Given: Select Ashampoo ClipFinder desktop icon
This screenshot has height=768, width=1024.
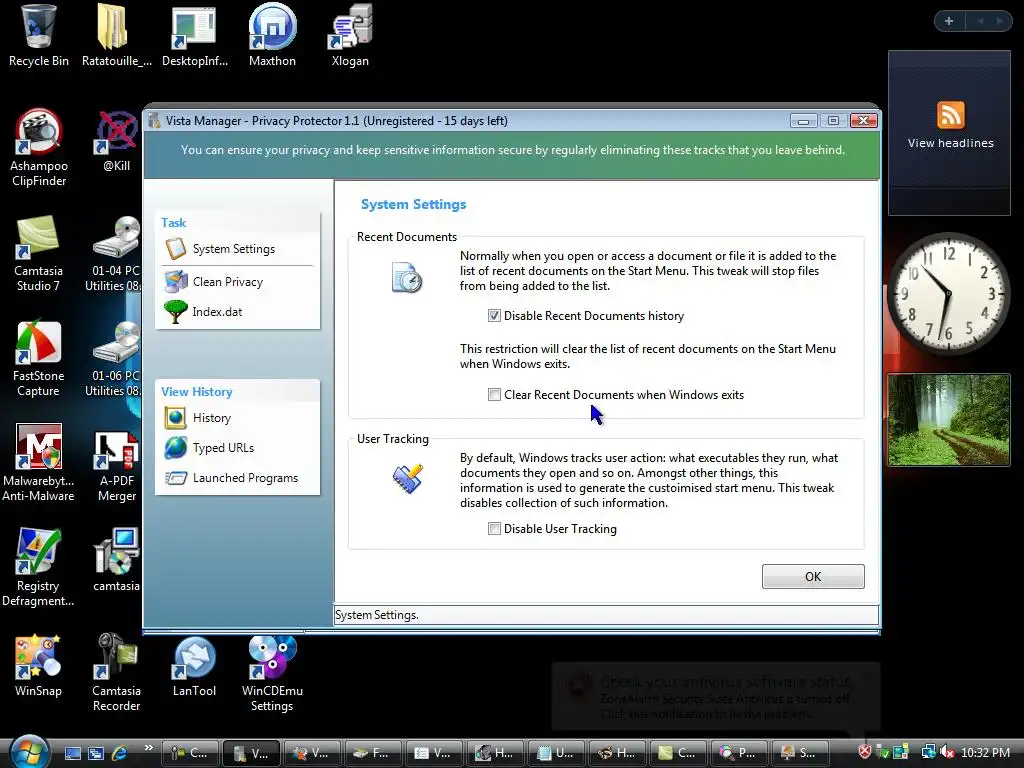Looking at the screenshot, I should [x=39, y=148].
